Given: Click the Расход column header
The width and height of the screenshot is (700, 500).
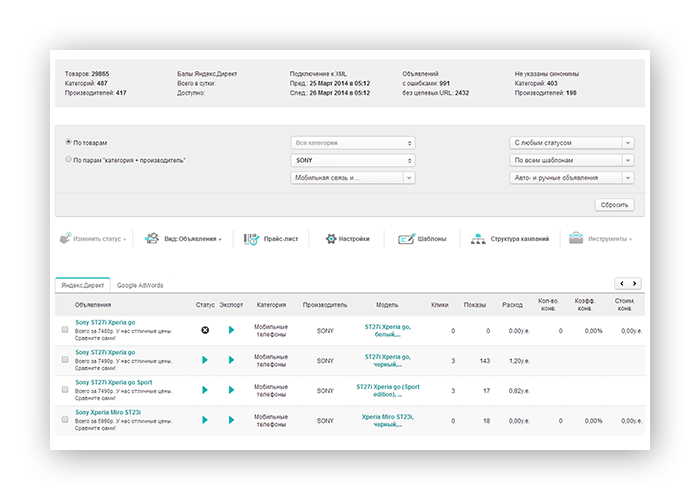Looking at the screenshot, I should (x=512, y=305).
